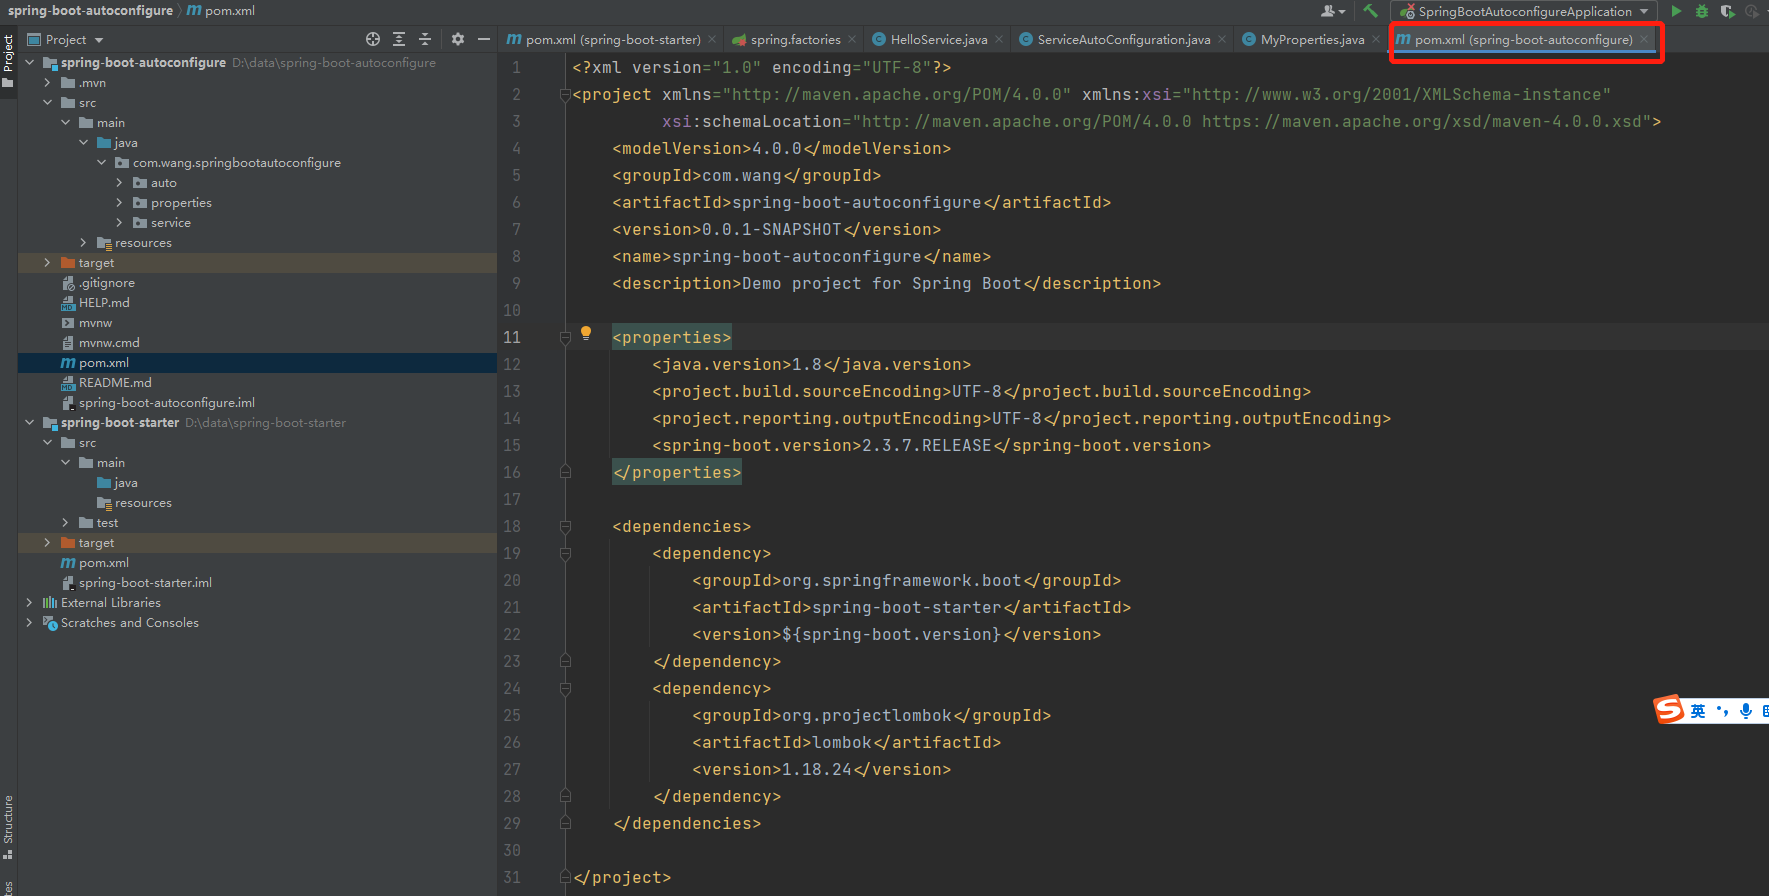The width and height of the screenshot is (1769, 896).
Task: Collapse the spring-boot-starter module tree
Action: pyautogui.click(x=29, y=423)
